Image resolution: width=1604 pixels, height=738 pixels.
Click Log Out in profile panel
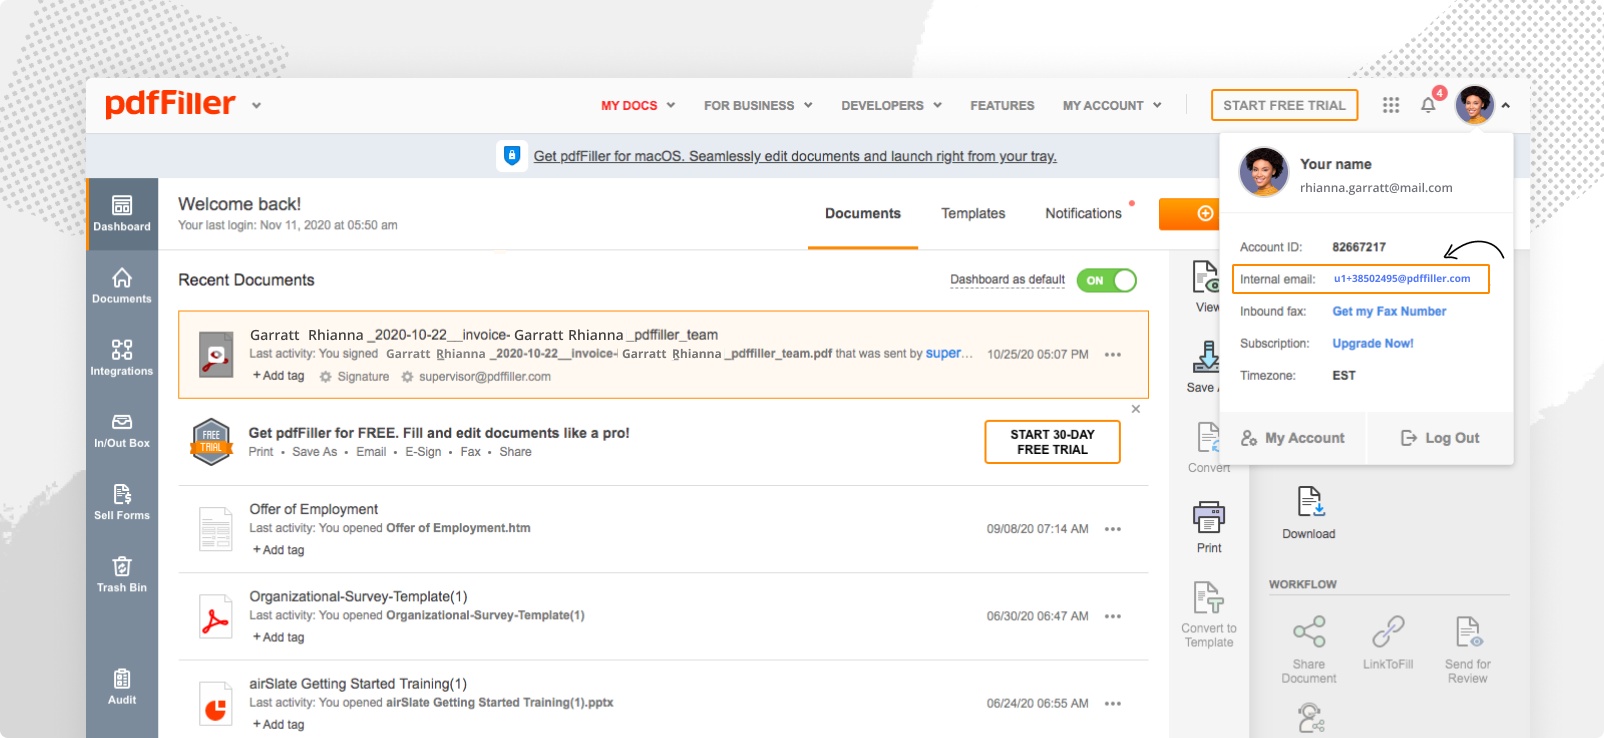click(1440, 438)
